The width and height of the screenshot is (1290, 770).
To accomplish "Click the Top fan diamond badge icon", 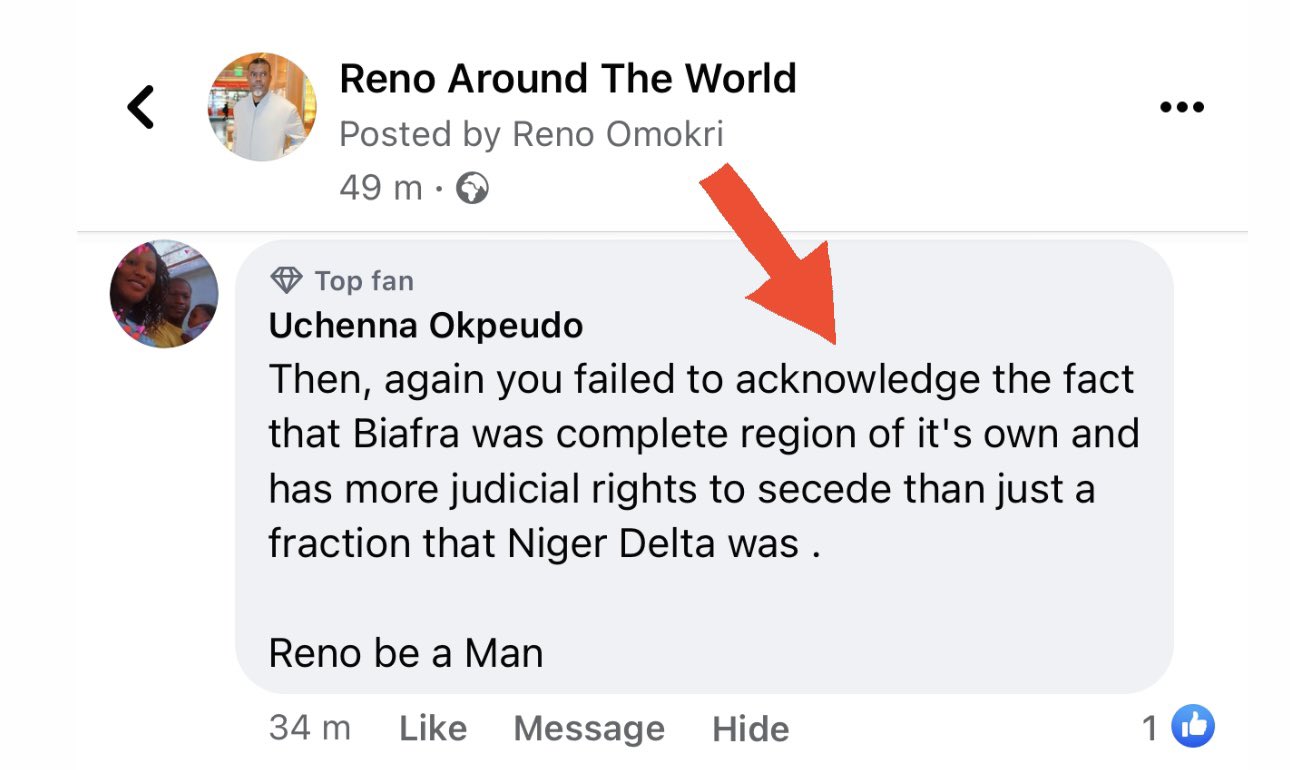I will [x=287, y=281].
